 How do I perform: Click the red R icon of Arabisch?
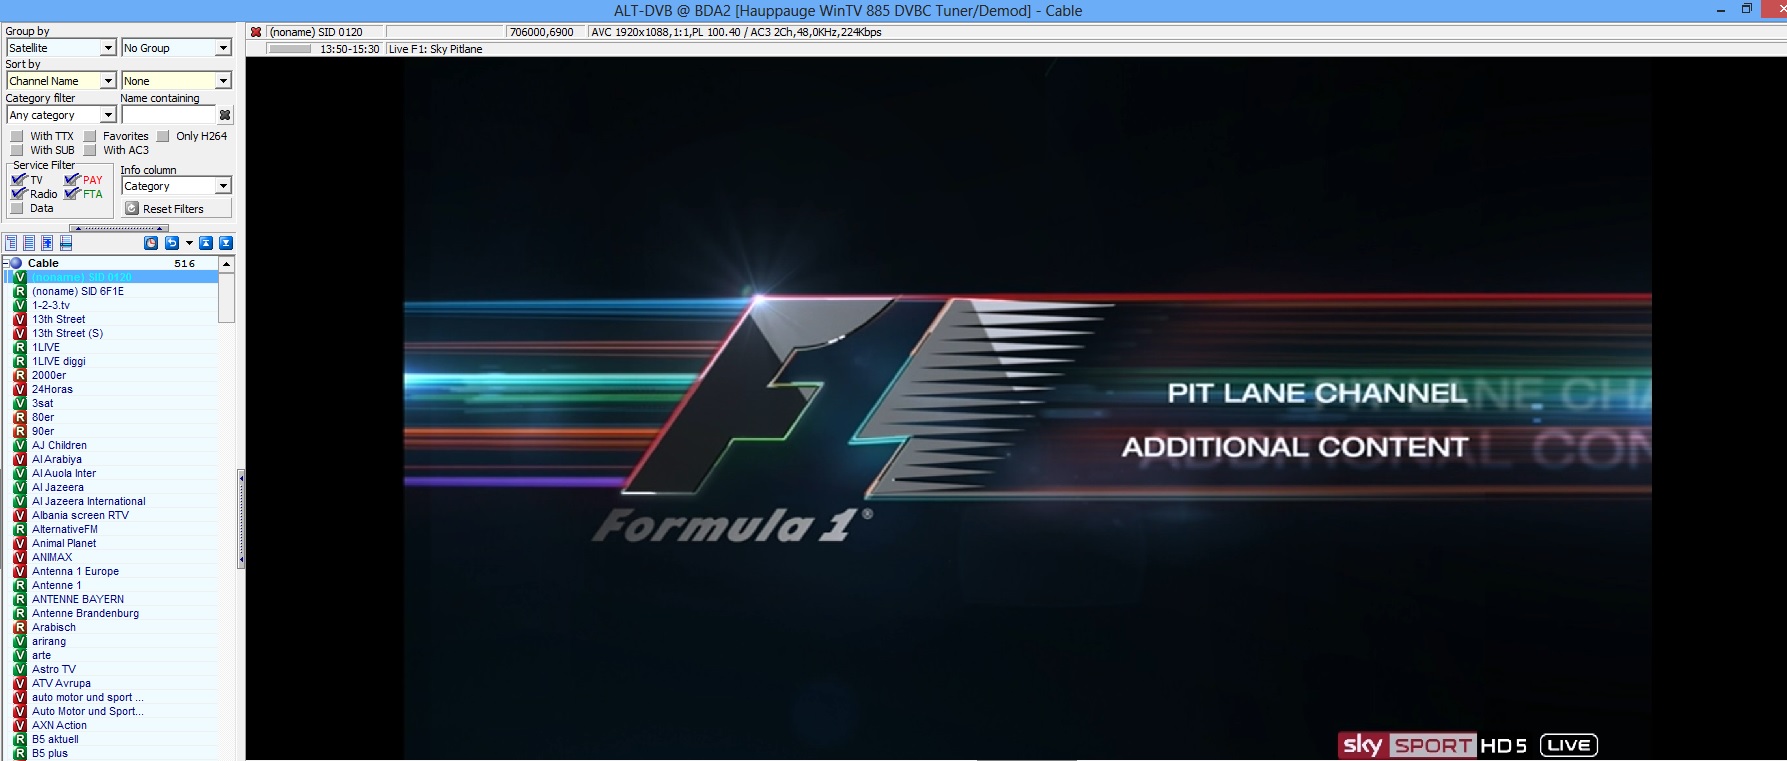click(19, 627)
